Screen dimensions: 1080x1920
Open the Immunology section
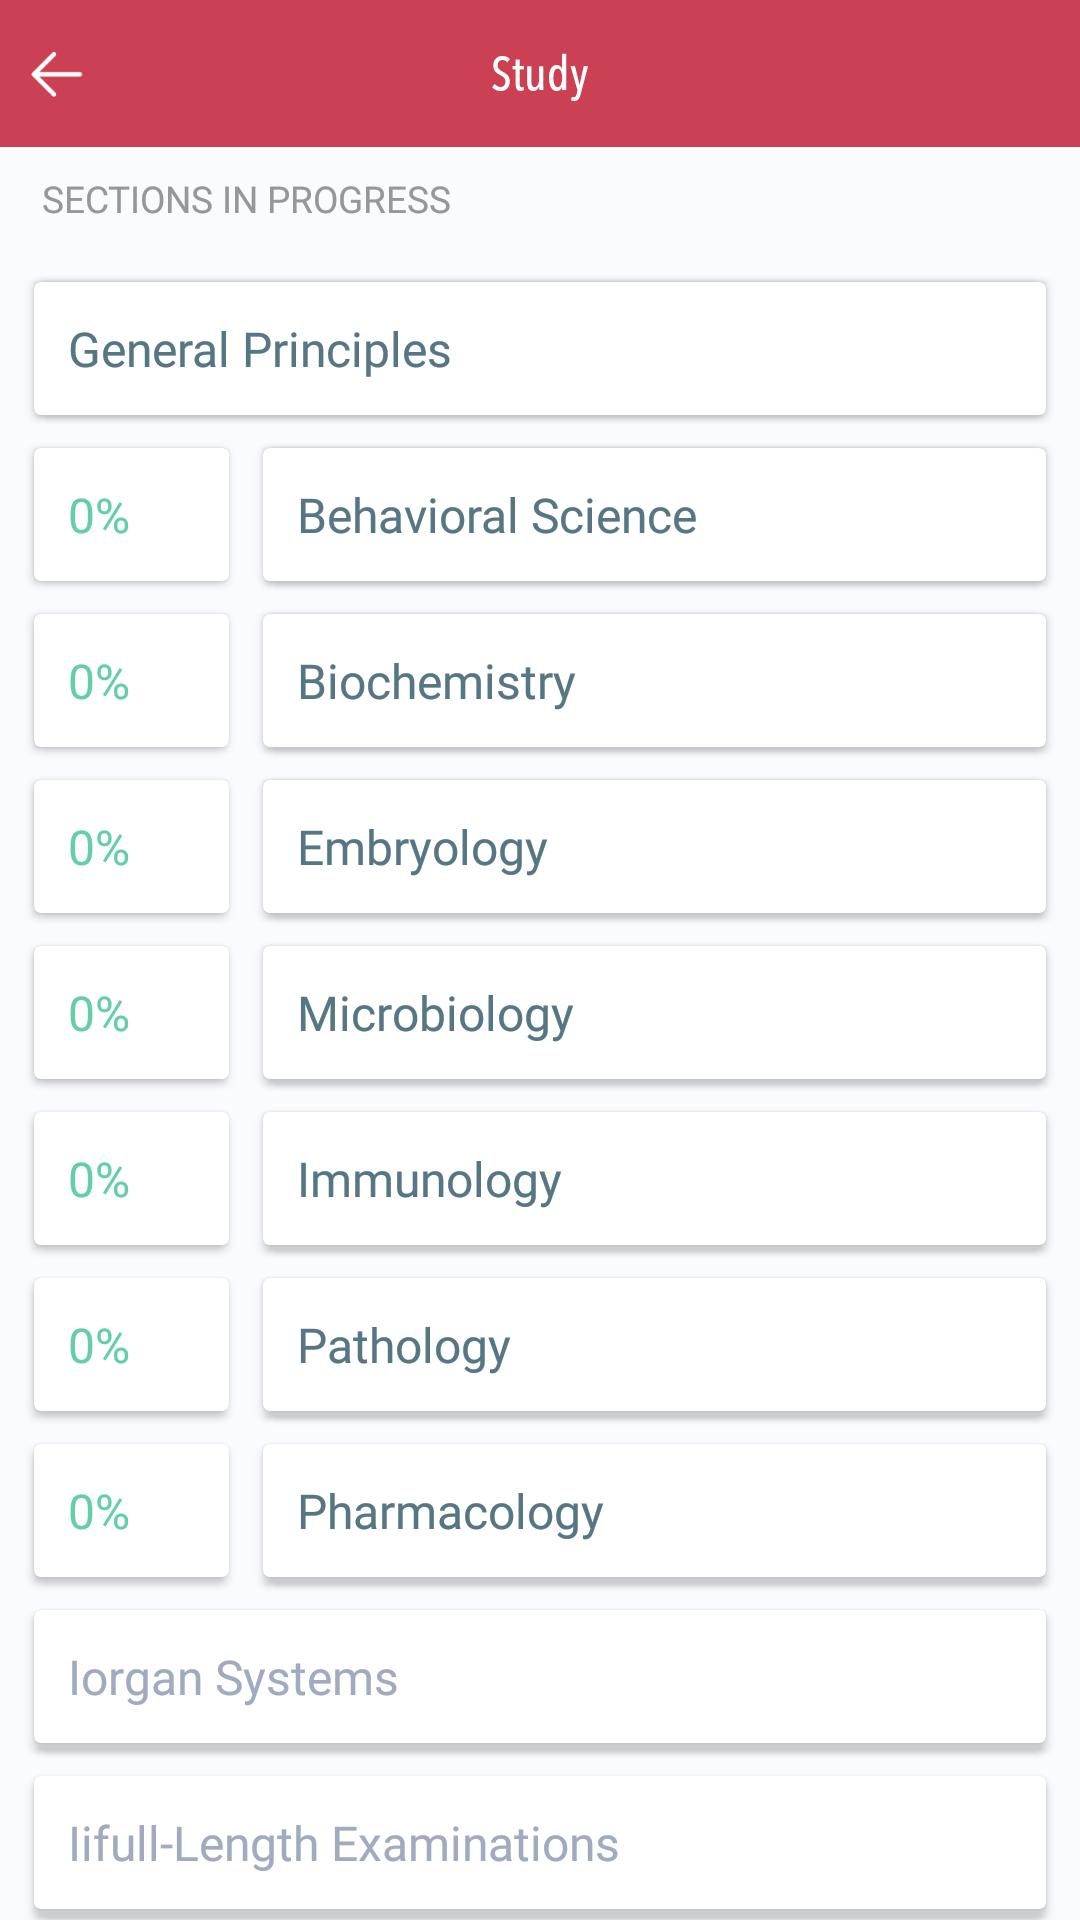654,1179
